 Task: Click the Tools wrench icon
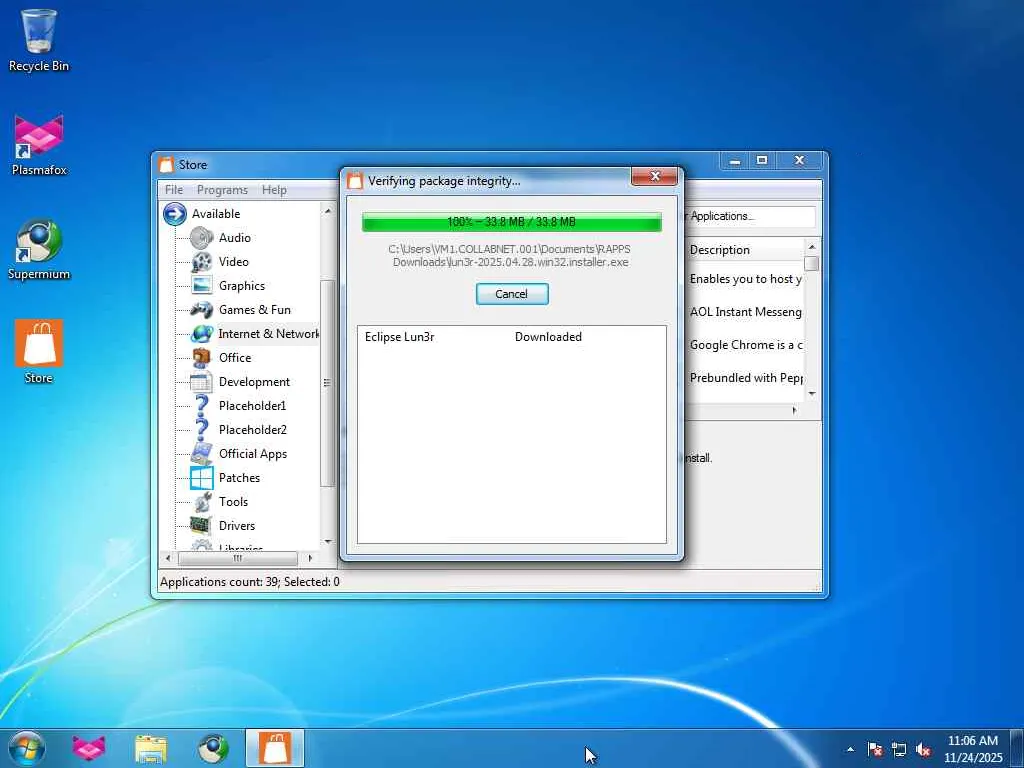pos(202,502)
